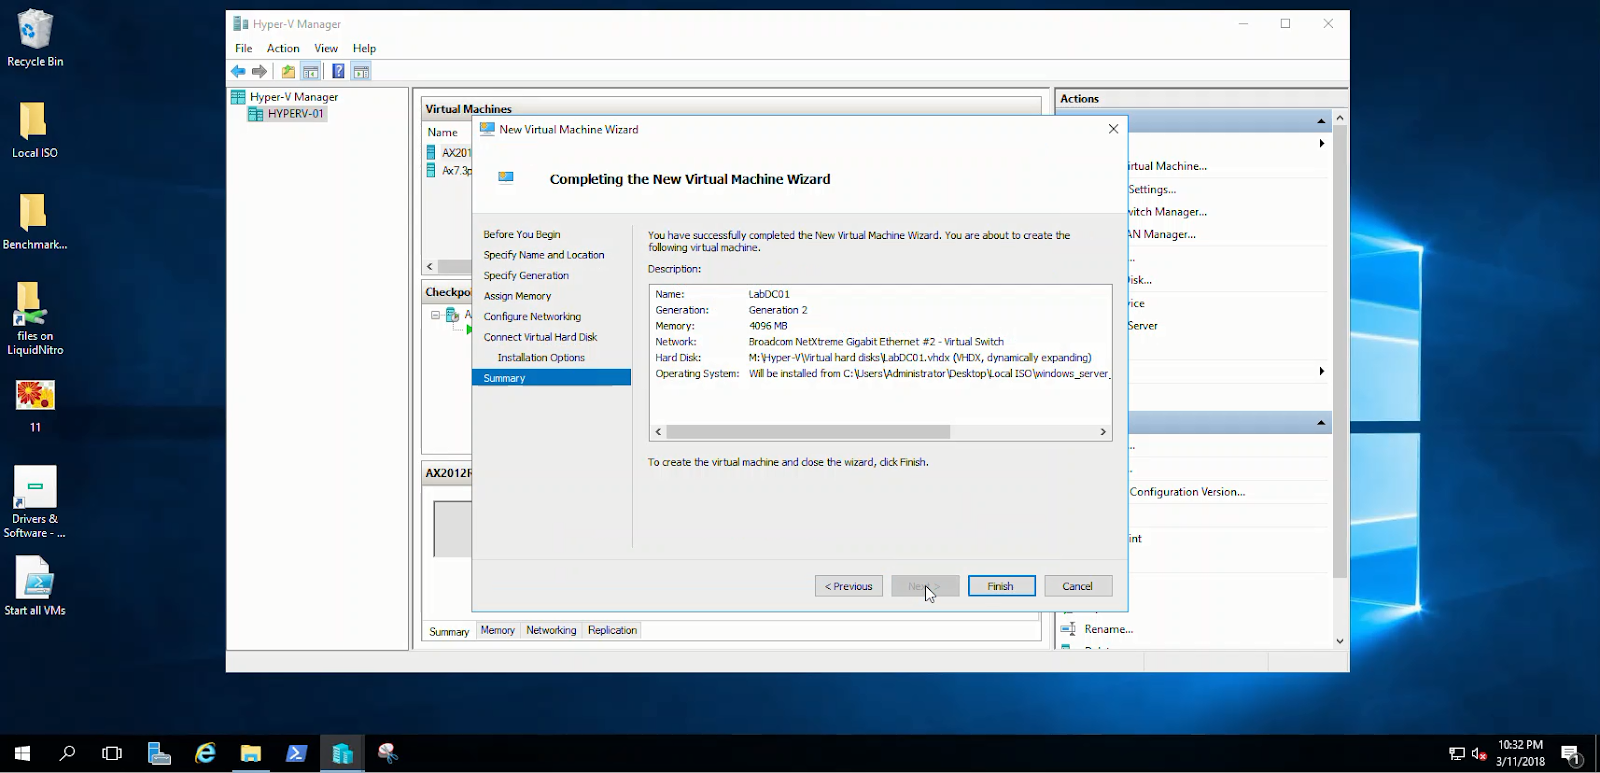Click the New Virtual Machine Wizard title icon
This screenshot has height=773, width=1600.
pos(487,129)
